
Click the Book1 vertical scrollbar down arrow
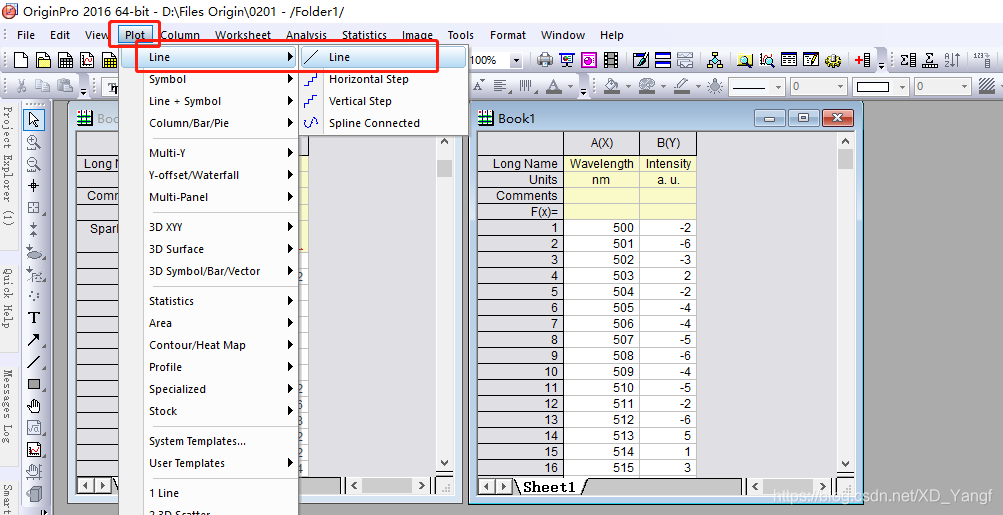pyautogui.click(x=845, y=464)
